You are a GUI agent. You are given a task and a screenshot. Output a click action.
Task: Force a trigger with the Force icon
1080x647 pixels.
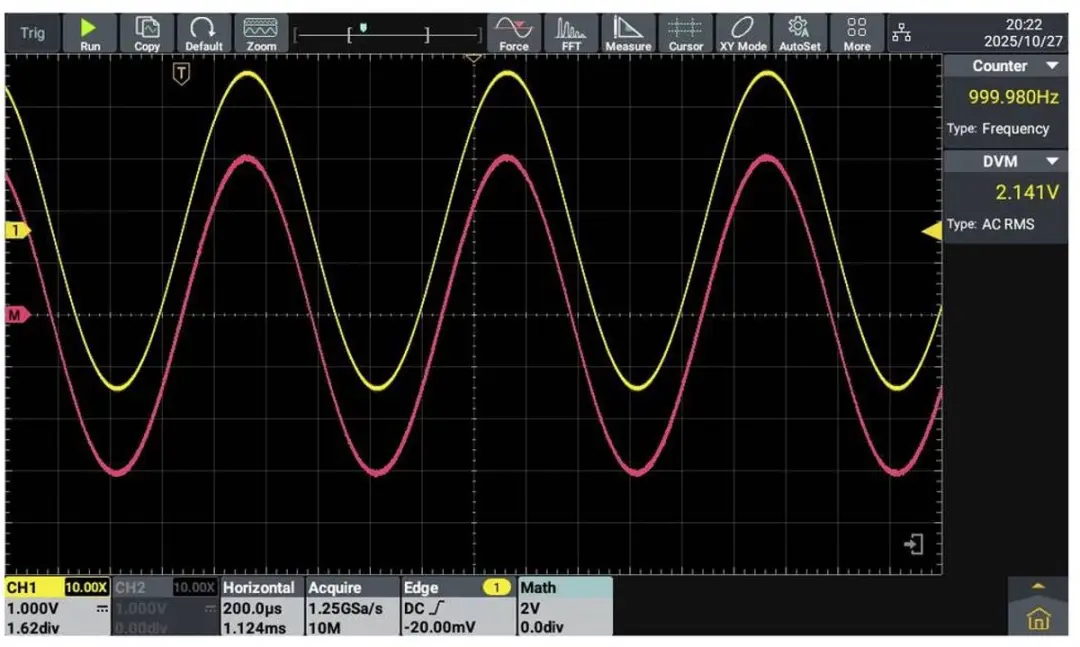(x=514, y=34)
